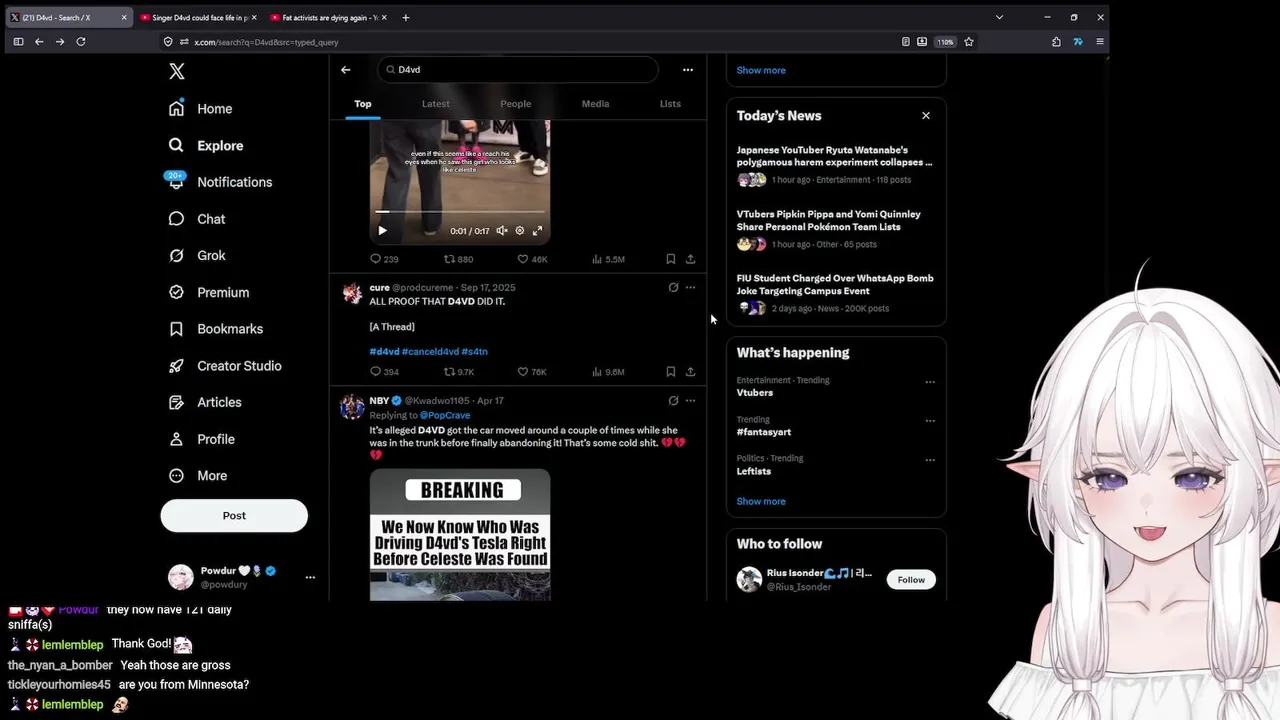Open Chat from sidebar
This screenshot has width=1280, height=720.
pyautogui.click(x=197, y=219)
